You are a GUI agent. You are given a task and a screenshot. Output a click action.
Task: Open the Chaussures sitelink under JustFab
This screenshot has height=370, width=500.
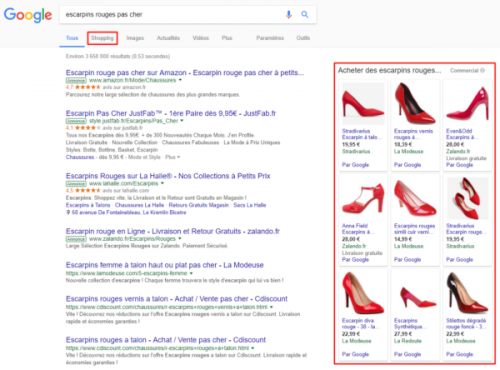(80, 157)
